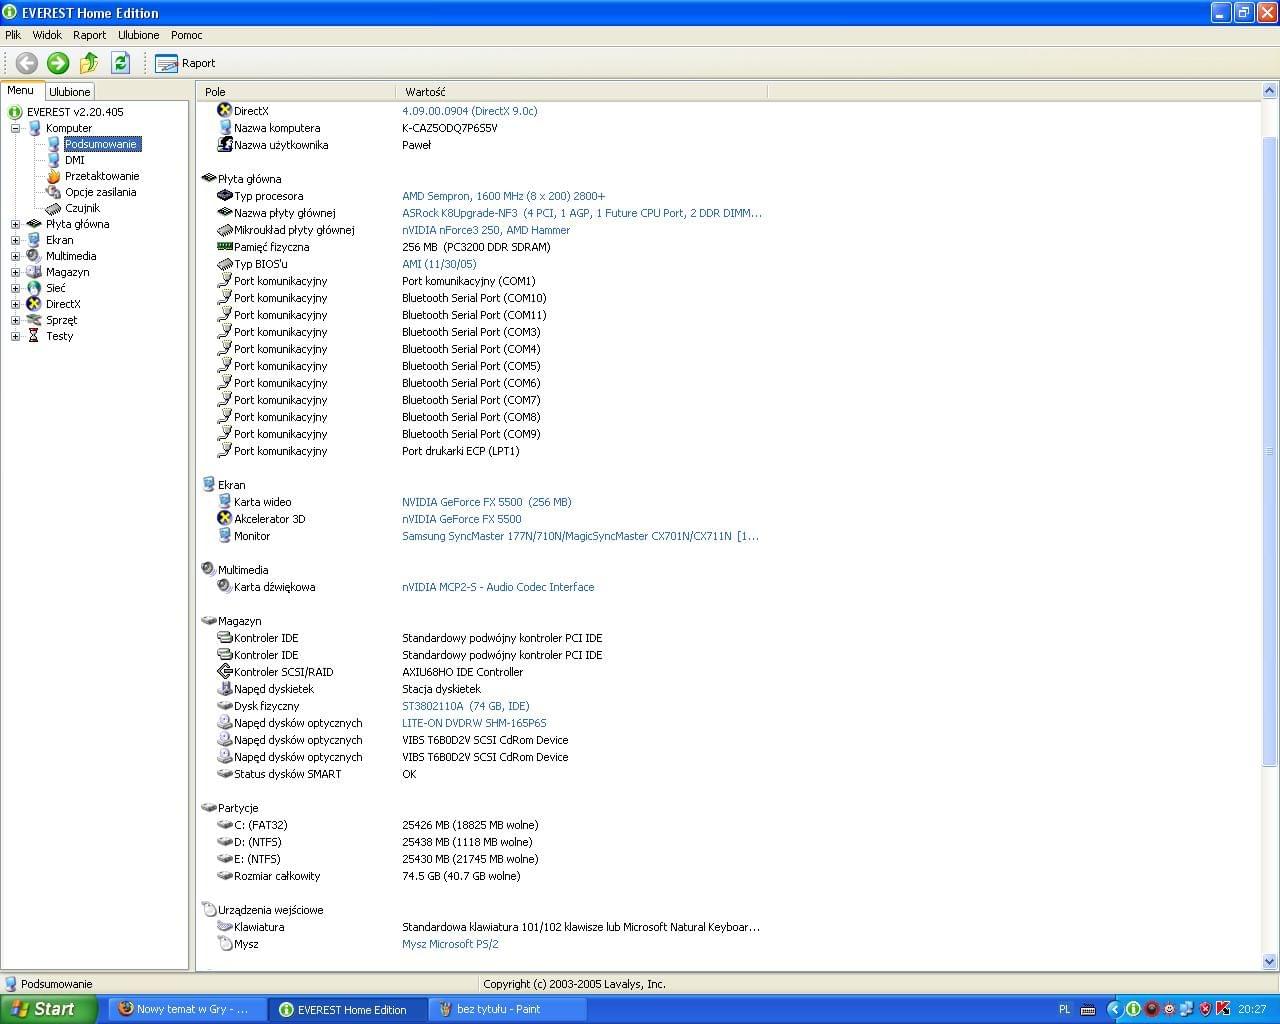This screenshot has height=1024, width=1280.
Task: Click the Czujnik sensor icon
Action: 54,208
